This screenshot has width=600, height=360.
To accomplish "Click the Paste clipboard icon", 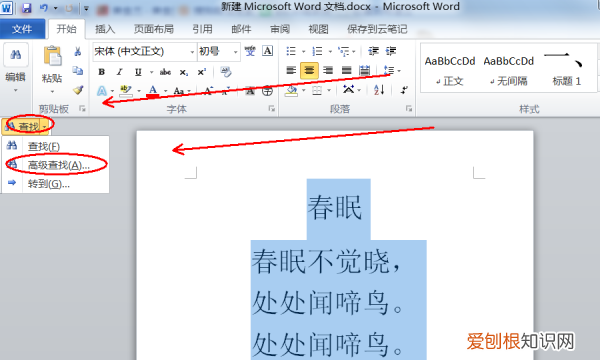I will tap(52, 56).
